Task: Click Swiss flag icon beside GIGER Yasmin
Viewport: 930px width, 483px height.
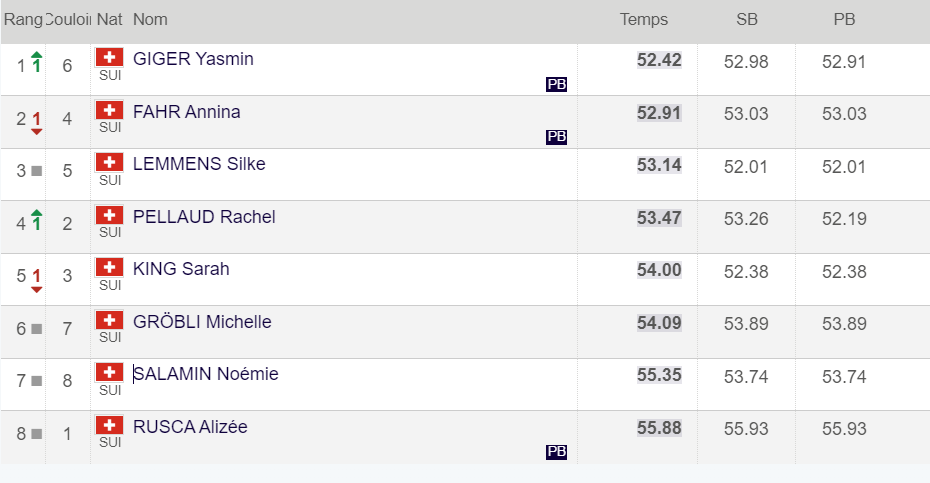Action: (110, 58)
